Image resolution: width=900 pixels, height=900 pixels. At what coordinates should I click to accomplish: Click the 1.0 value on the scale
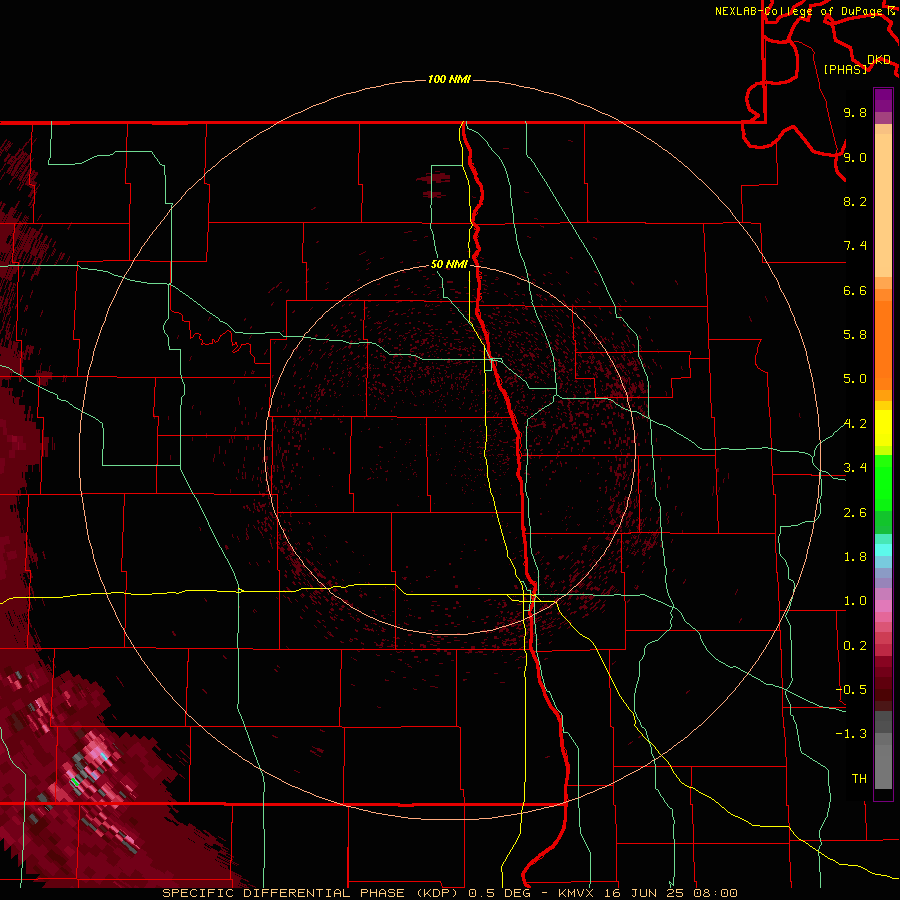pyautogui.click(x=855, y=601)
